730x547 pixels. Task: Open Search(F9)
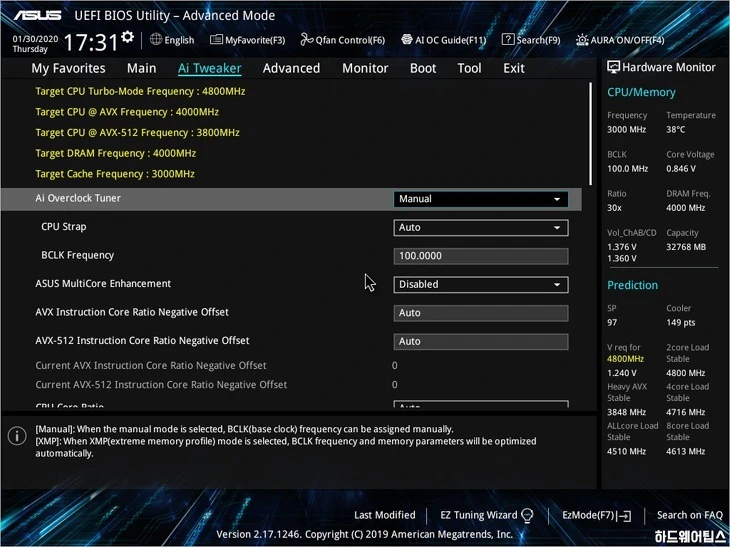(x=531, y=40)
